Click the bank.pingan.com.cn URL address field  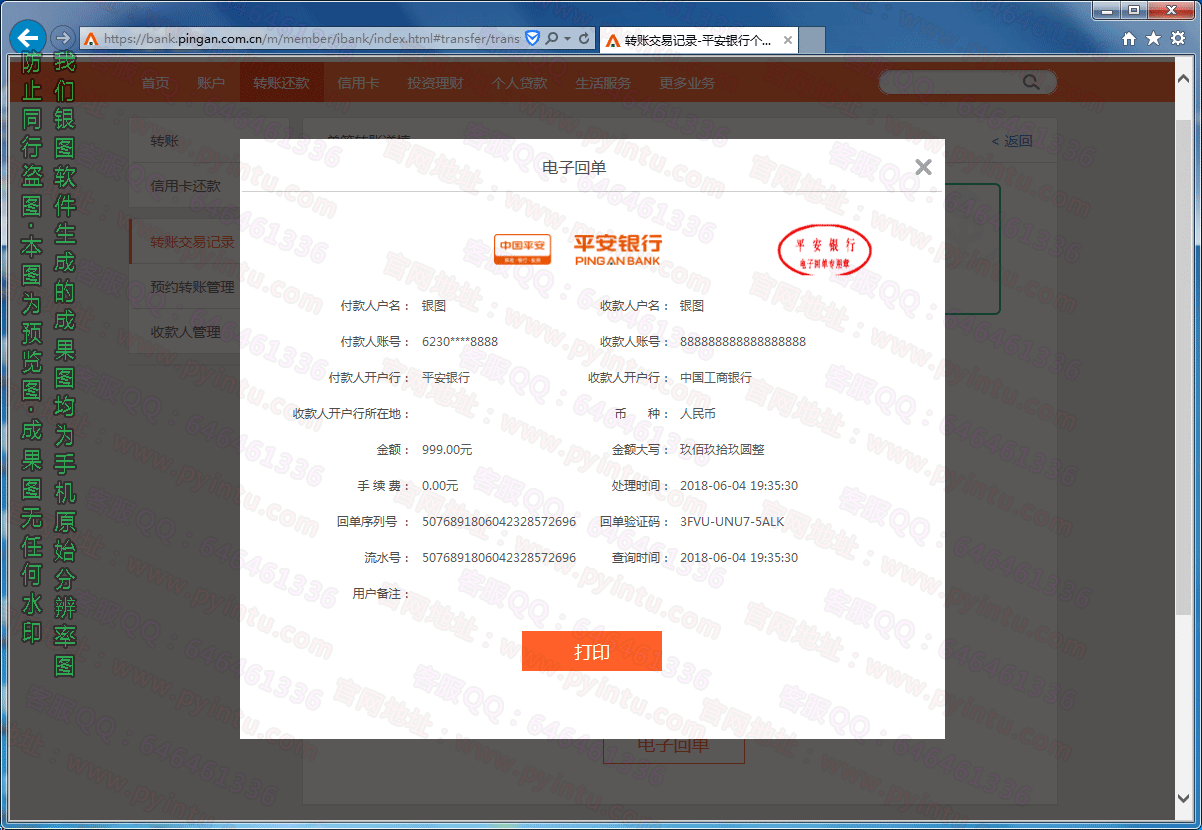pyautogui.click(x=311, y=39)
